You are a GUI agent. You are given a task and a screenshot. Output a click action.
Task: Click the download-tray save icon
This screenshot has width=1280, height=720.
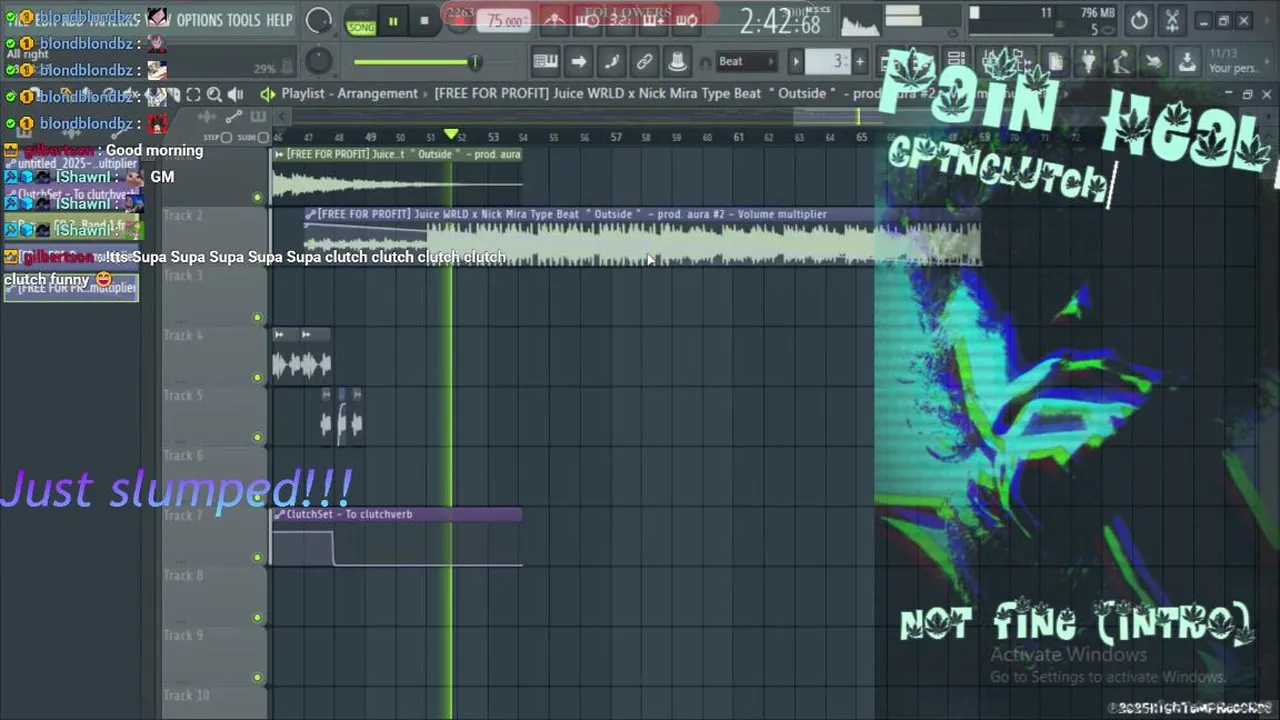click(x=1187, y=62)
